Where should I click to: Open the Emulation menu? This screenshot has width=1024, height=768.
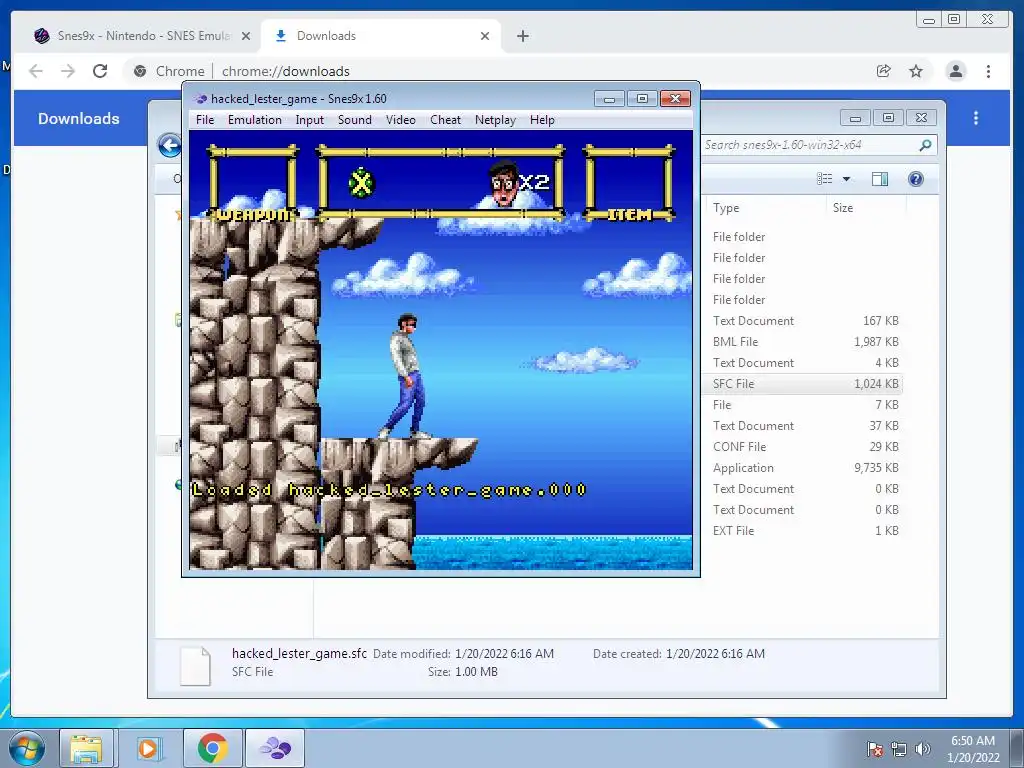[x=254, y=120]
